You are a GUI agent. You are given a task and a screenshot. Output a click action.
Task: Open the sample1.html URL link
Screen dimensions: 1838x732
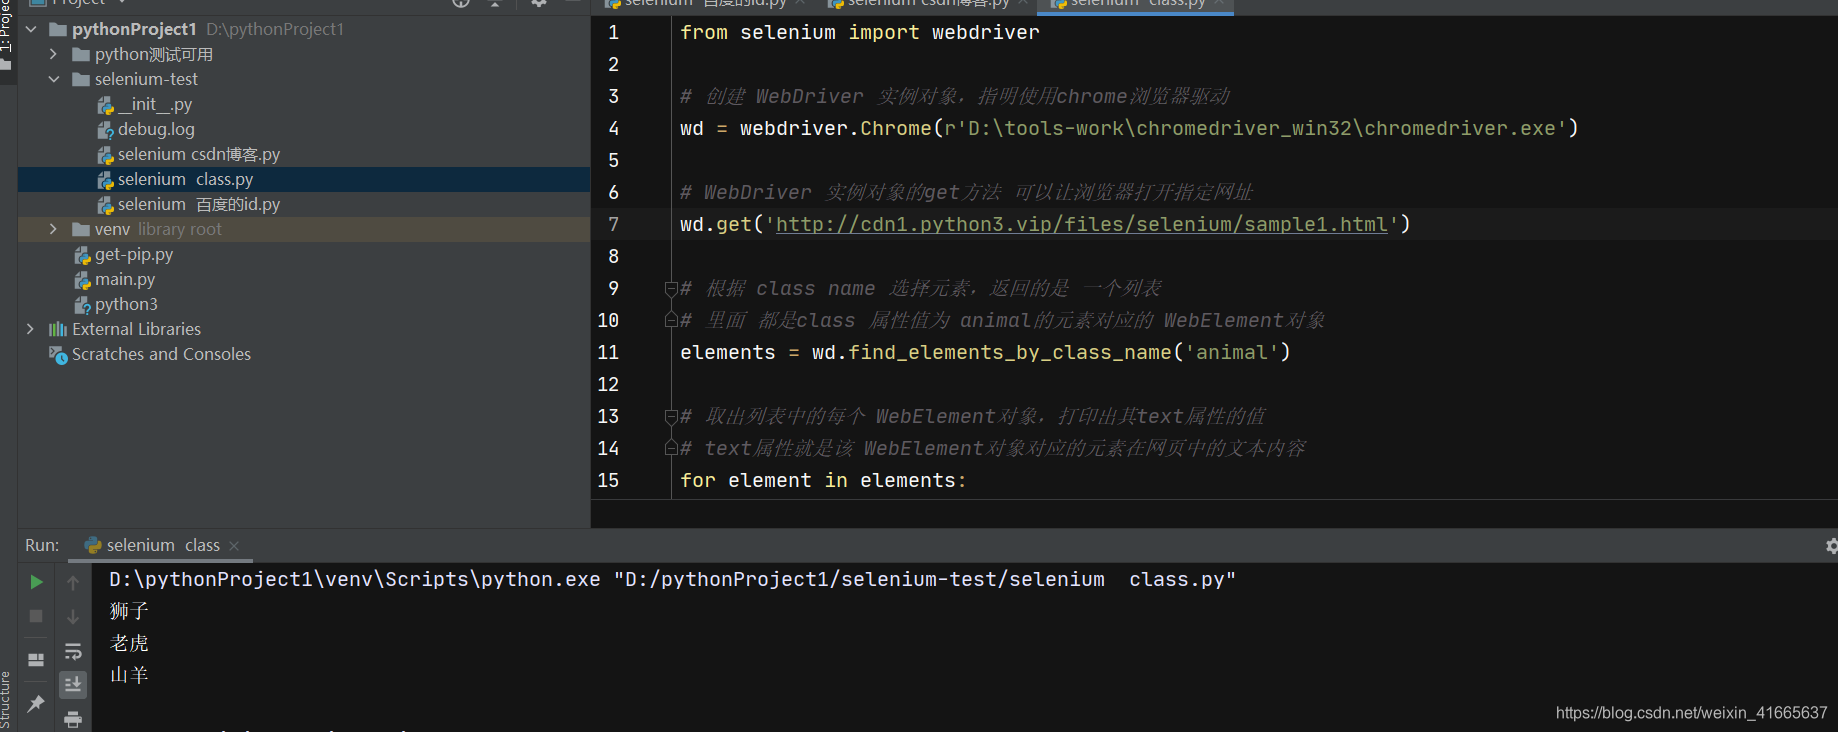coord(1082,224)
